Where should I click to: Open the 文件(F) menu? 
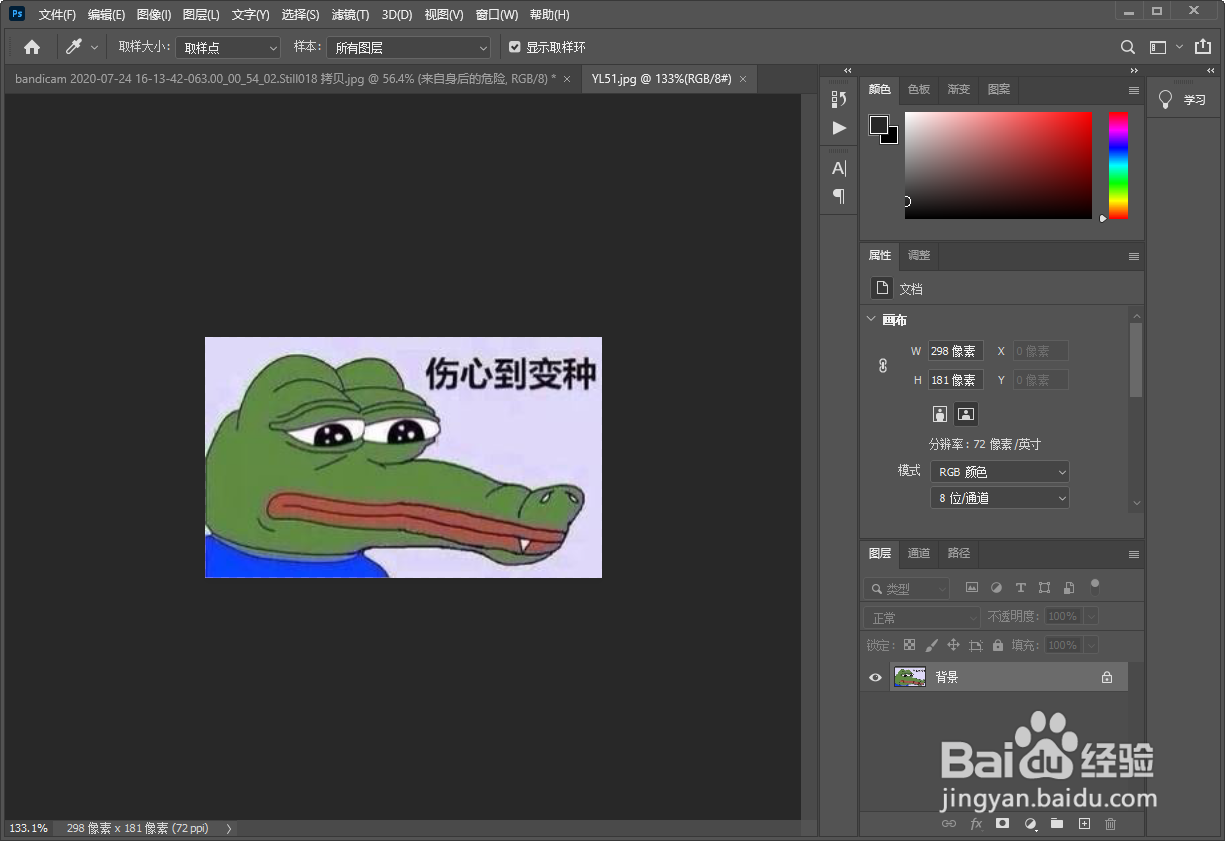tap(57, 15)
